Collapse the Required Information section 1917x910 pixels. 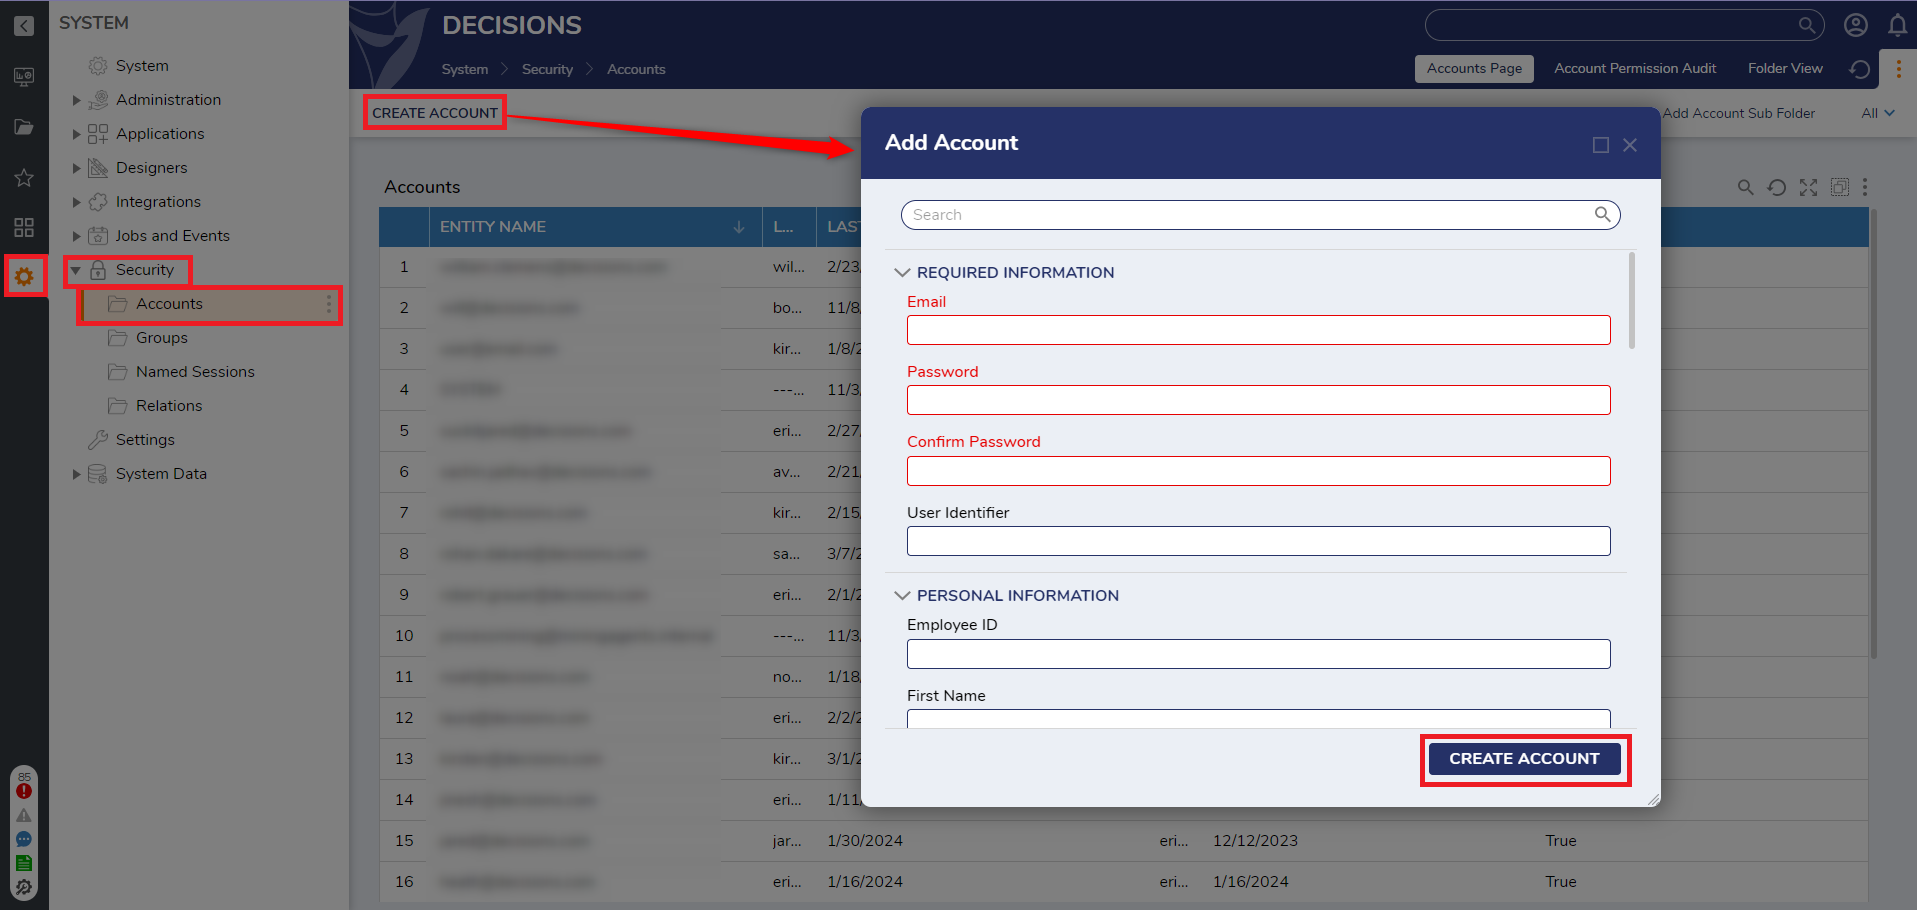click(x=902, y=272)
